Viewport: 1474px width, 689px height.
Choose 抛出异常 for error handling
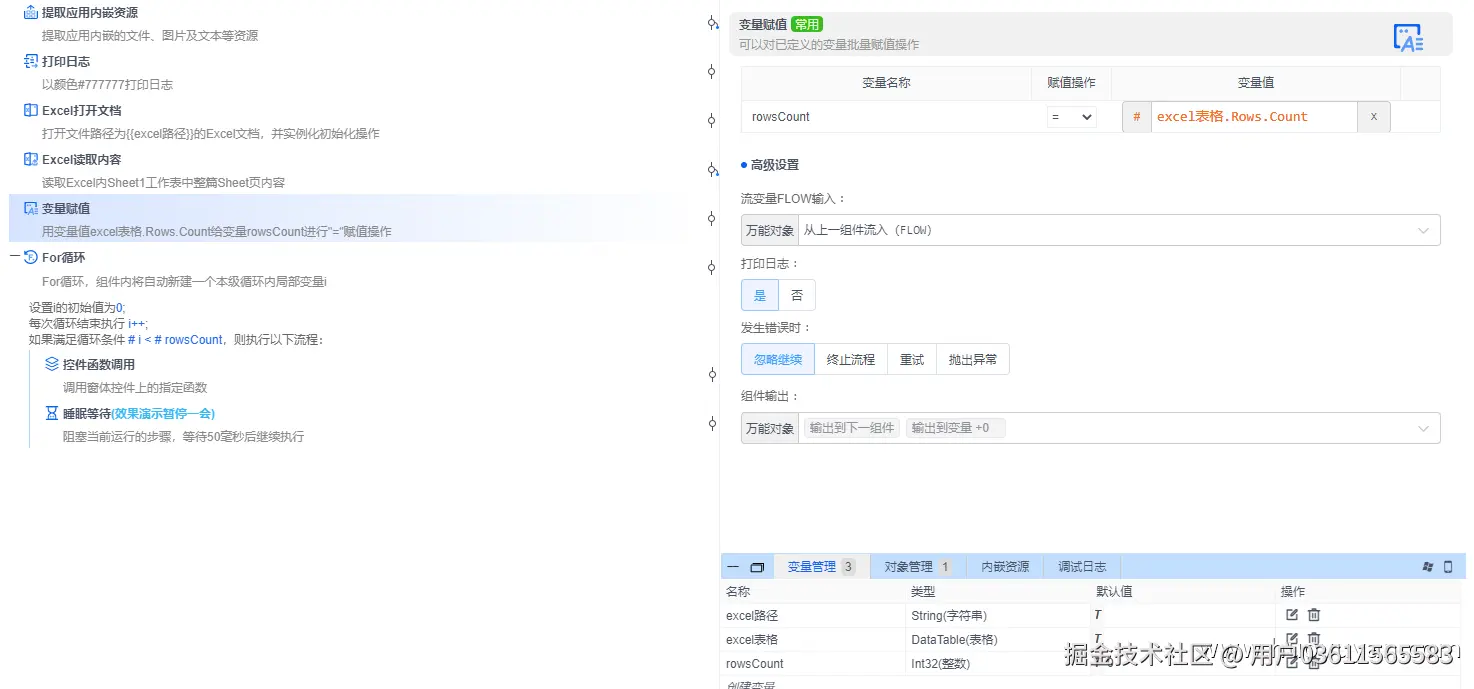point(973,360)
